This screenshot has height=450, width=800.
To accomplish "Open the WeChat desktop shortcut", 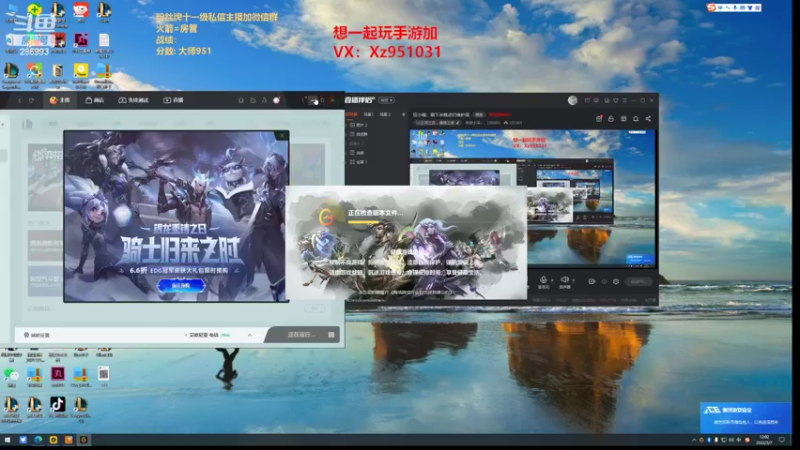I will 11,378.
